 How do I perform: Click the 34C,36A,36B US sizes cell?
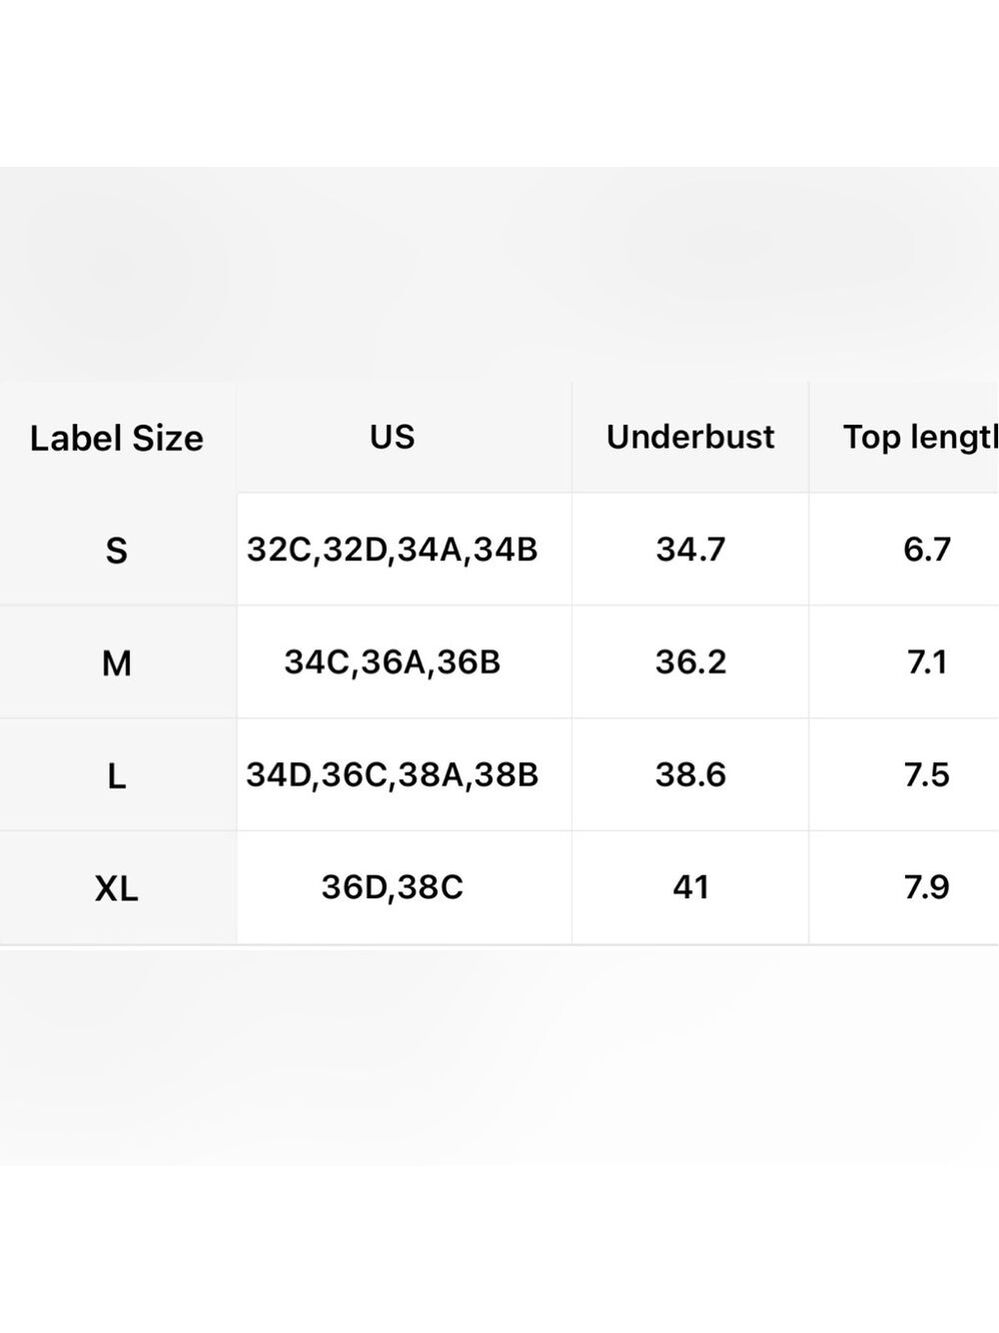(x=392, y=662)
